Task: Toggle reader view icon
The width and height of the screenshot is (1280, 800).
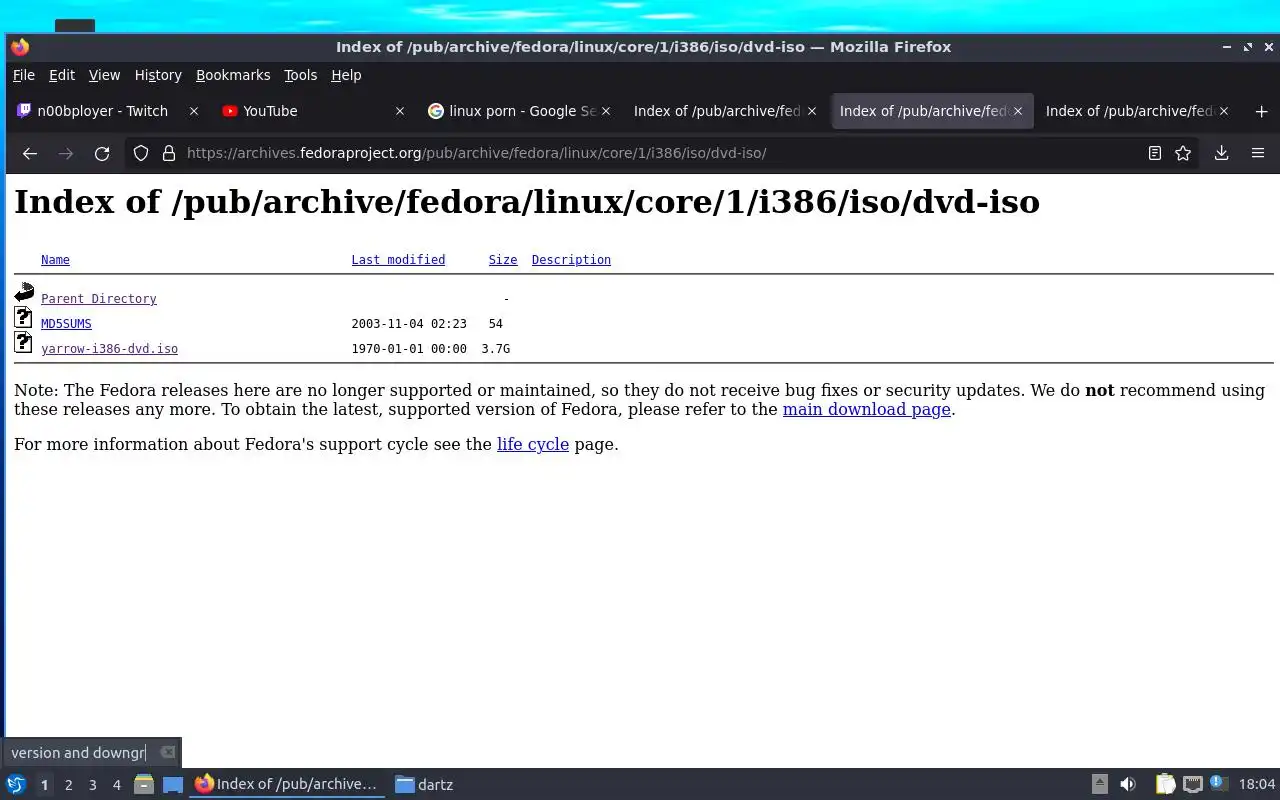Action: 1155,153
